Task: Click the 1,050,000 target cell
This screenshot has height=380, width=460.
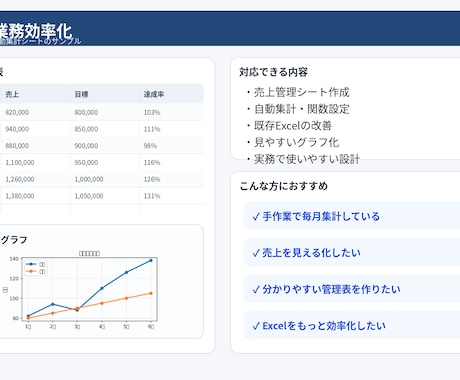Action: (x=89, y=196)
